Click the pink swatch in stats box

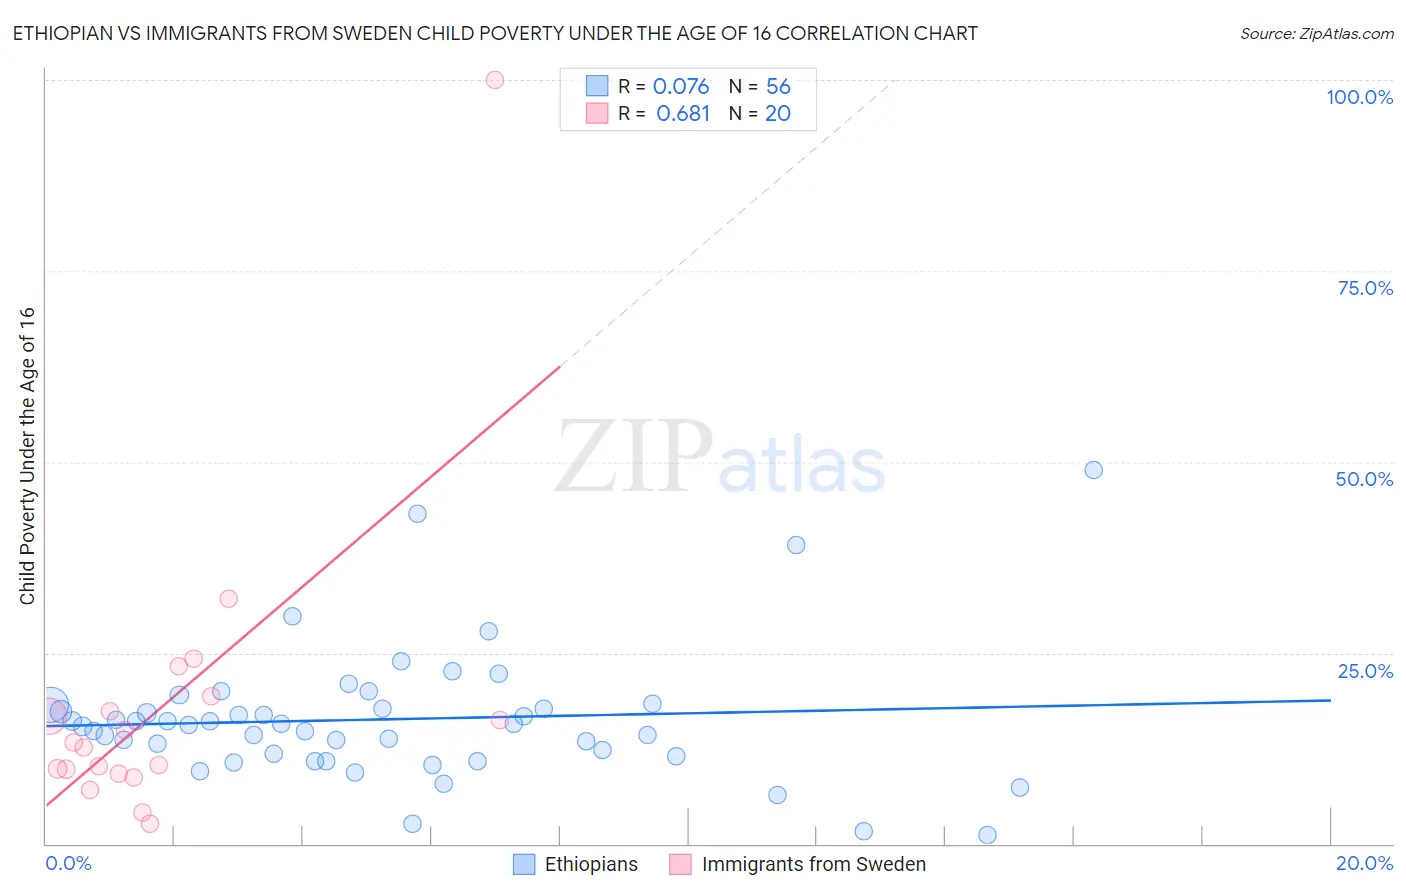click(x=597, y=113)
